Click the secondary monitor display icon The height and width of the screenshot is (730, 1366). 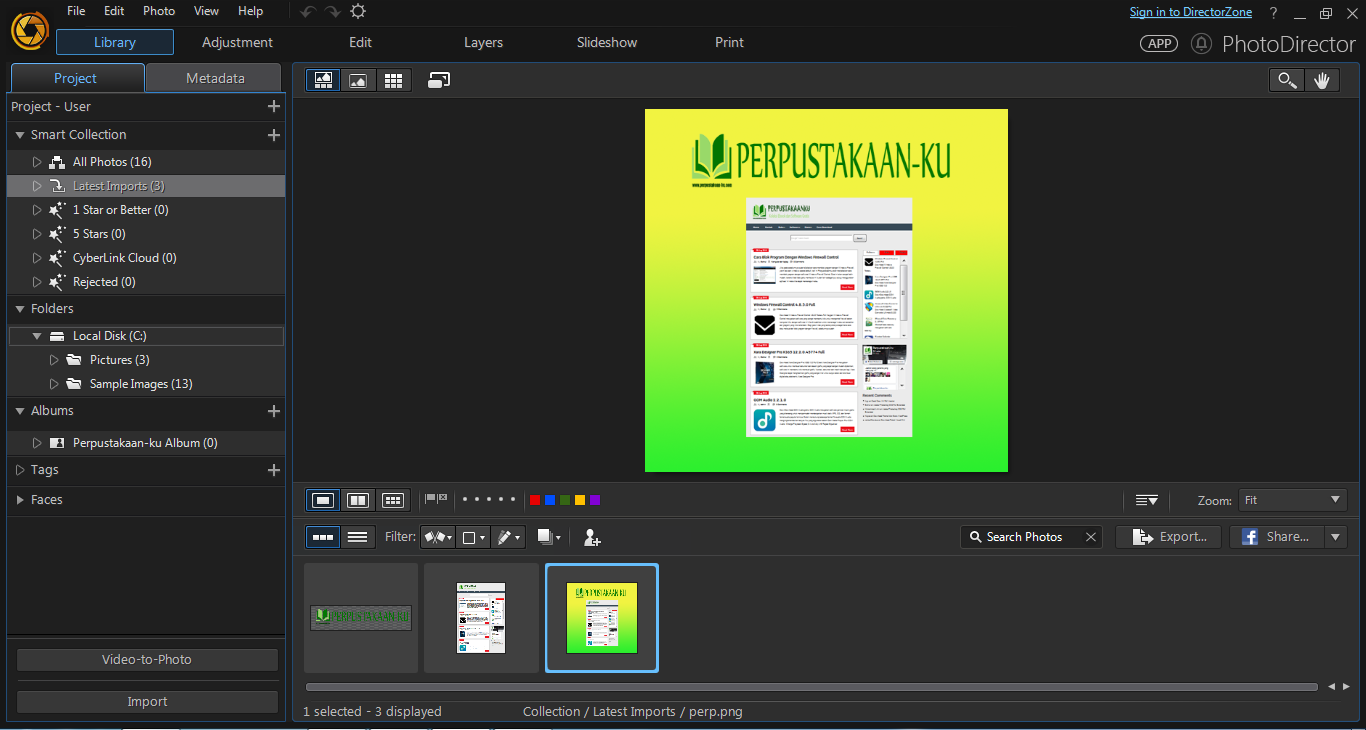pos(439,80)
